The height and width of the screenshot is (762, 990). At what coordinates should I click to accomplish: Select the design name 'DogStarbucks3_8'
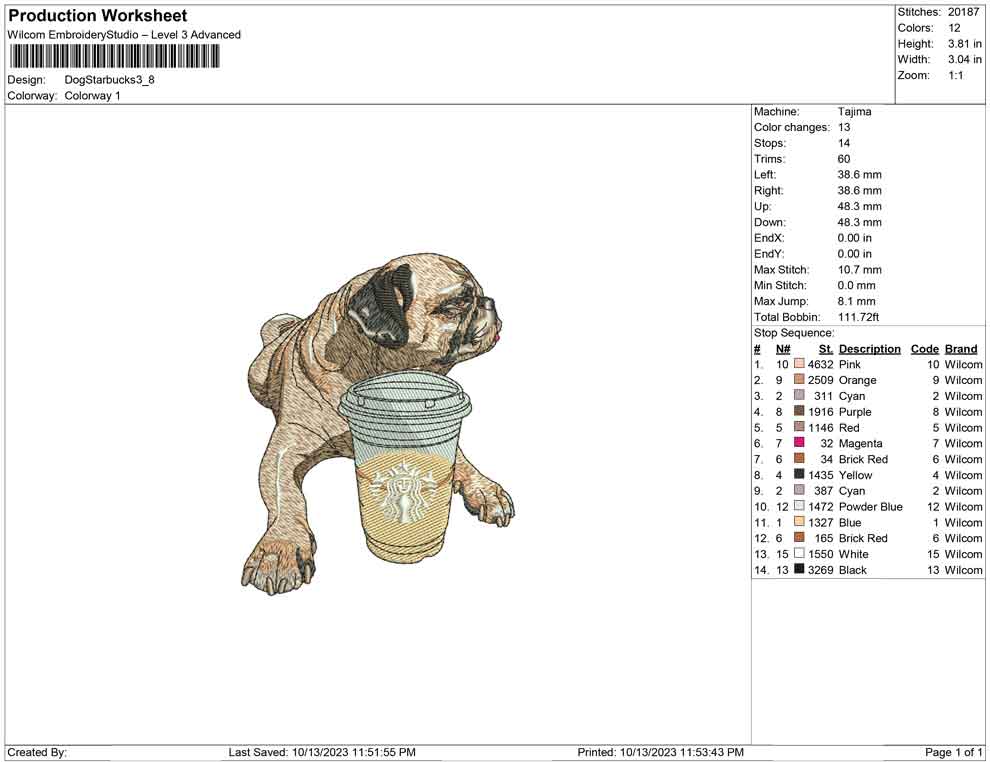tap(109, 80)
